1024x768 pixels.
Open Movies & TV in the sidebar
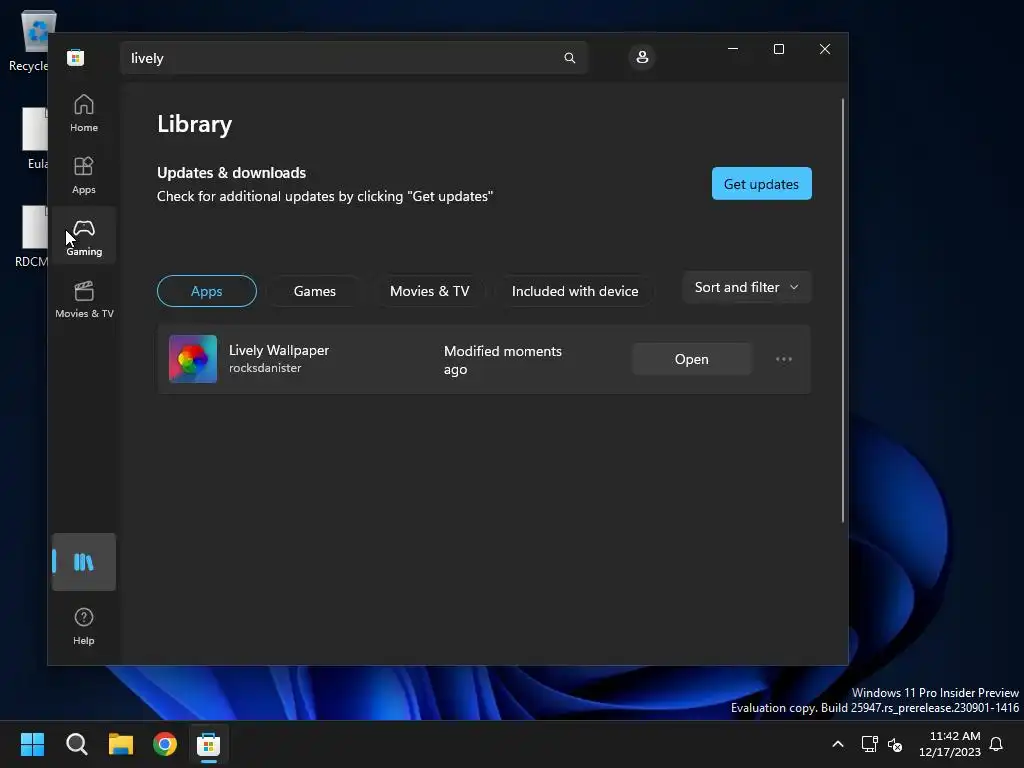pyautogui.click(x=84, y=298)
